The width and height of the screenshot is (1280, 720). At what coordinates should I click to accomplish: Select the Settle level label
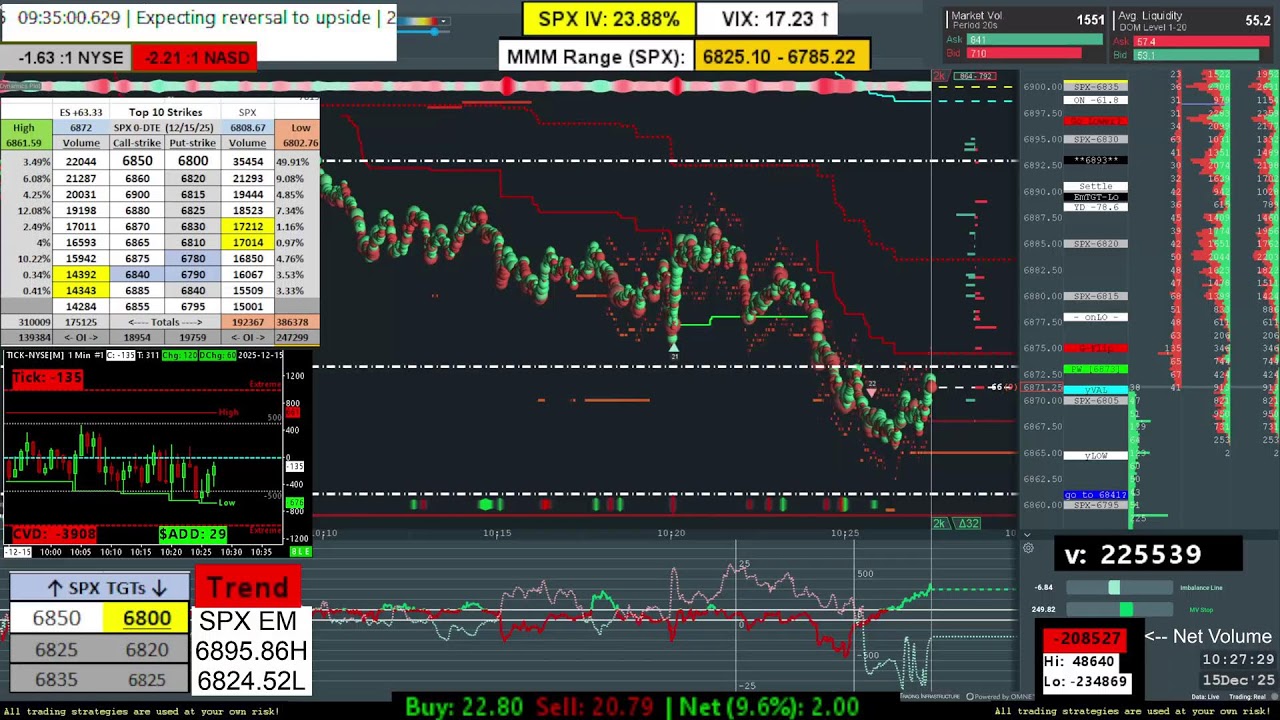click(1096, 186)
